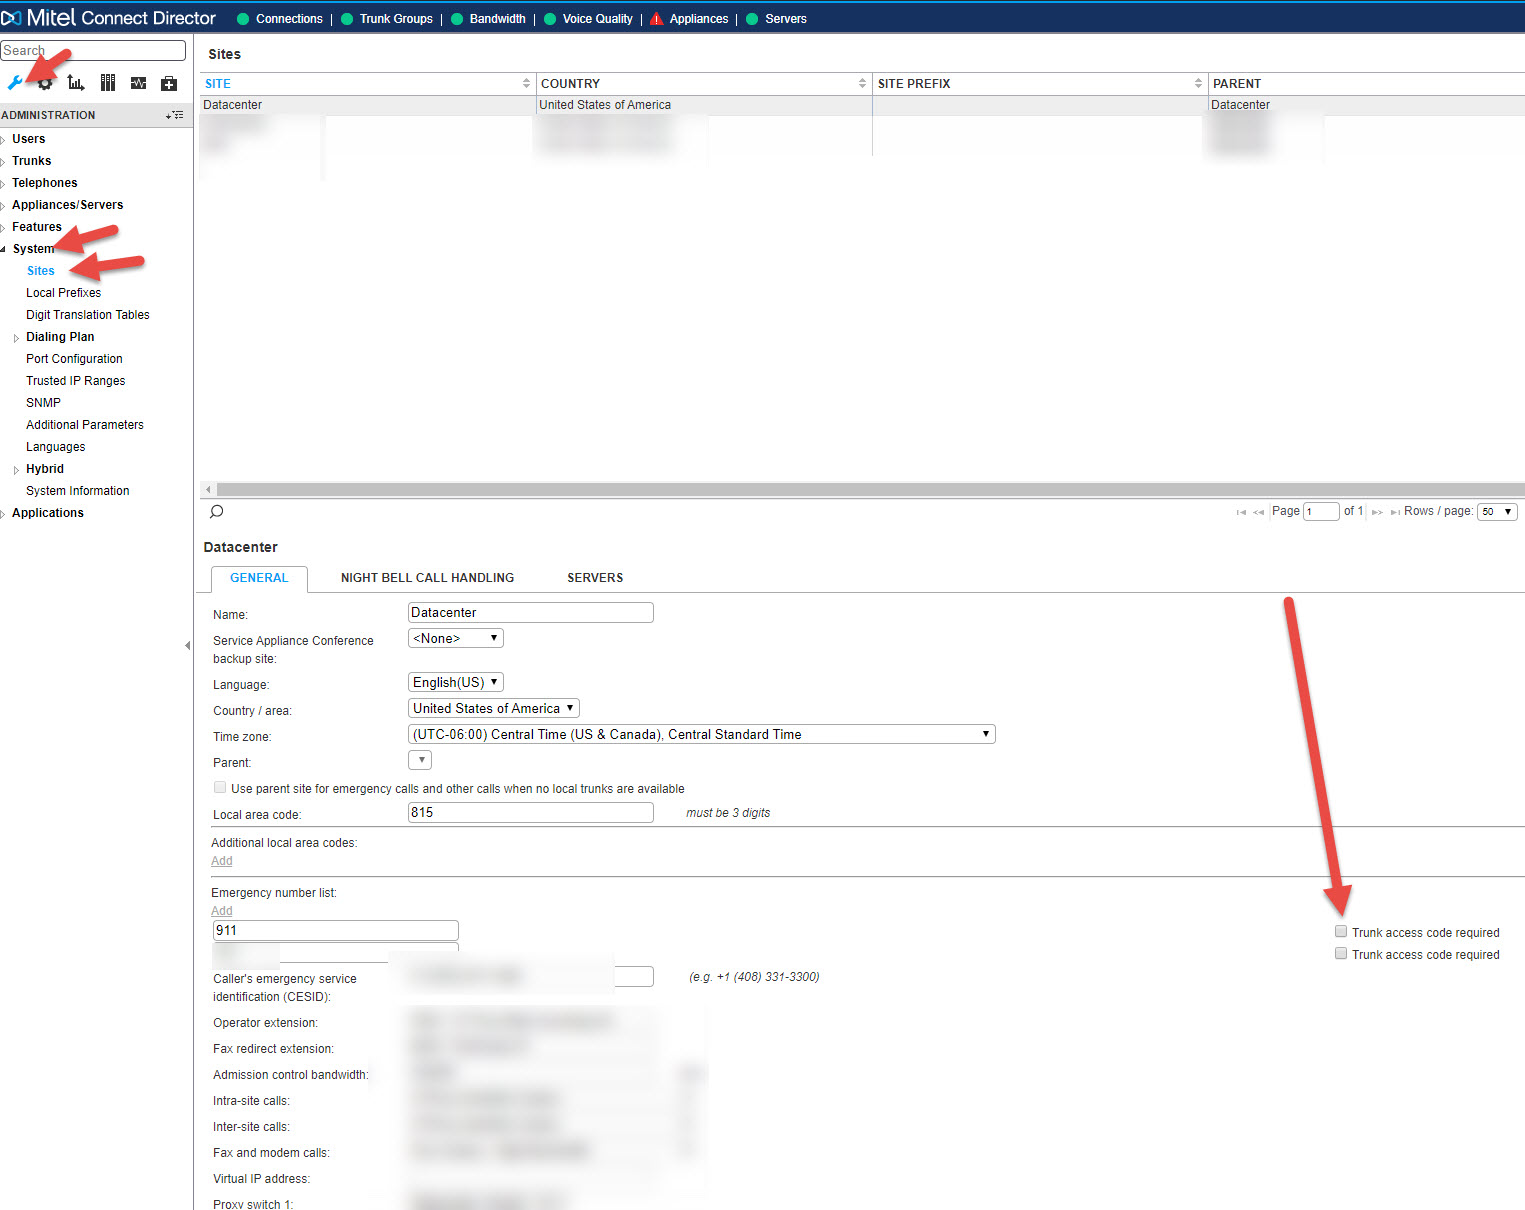The image size is (1525, 1210).
Task: Expand the Dialing Plan node
Action: tap(16, 338)
